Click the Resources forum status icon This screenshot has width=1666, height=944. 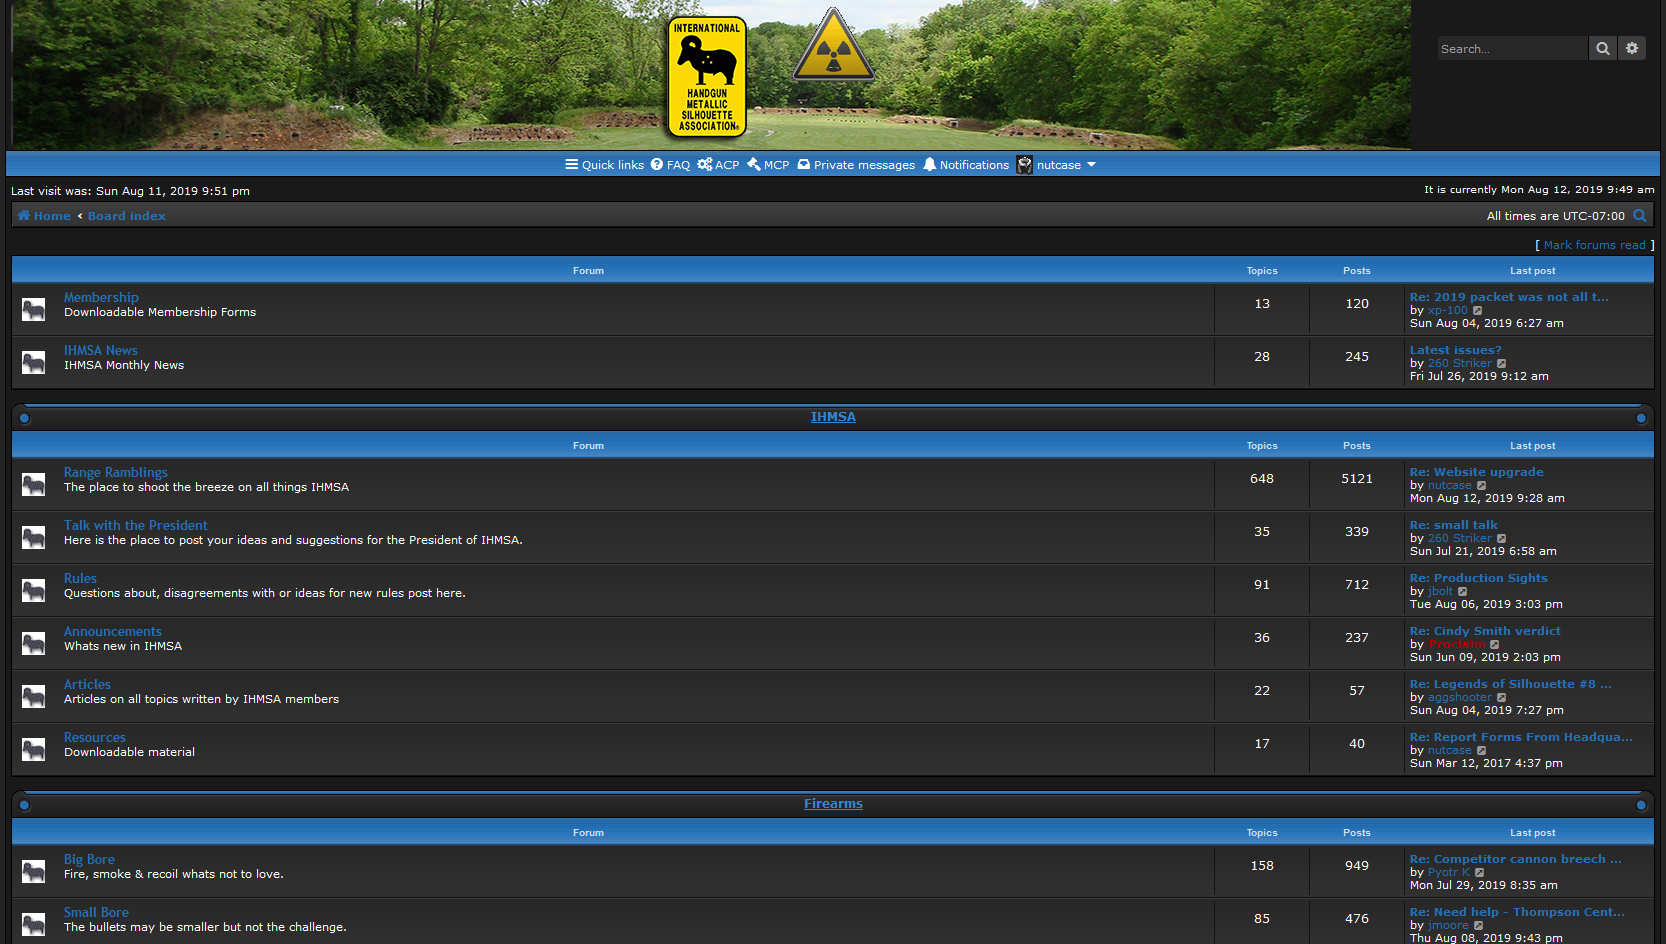click(x=34, y=749)
